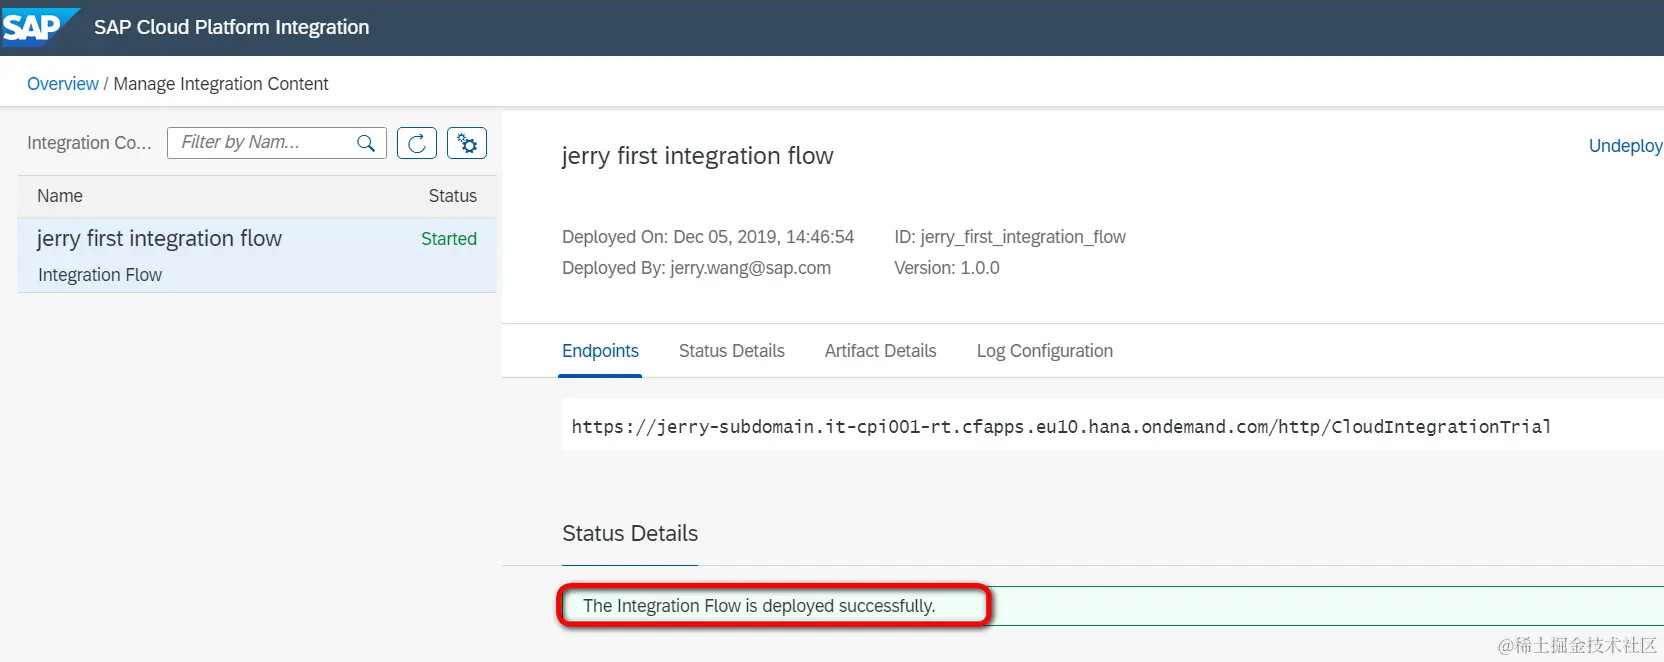
Task: Open the table settings gear icon
Action: coord(467,143)
